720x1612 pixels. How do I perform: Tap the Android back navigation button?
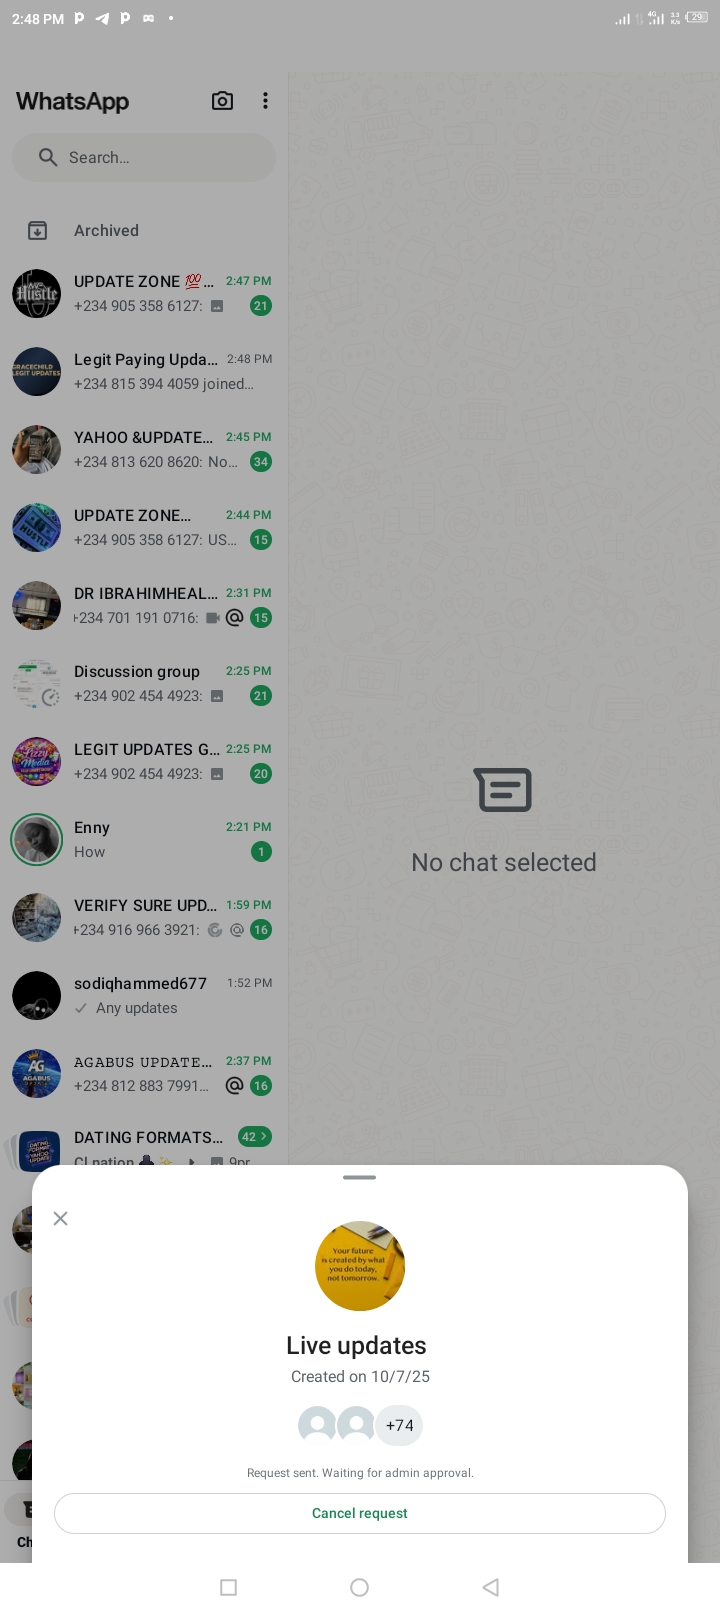(x=490, y=1587)
